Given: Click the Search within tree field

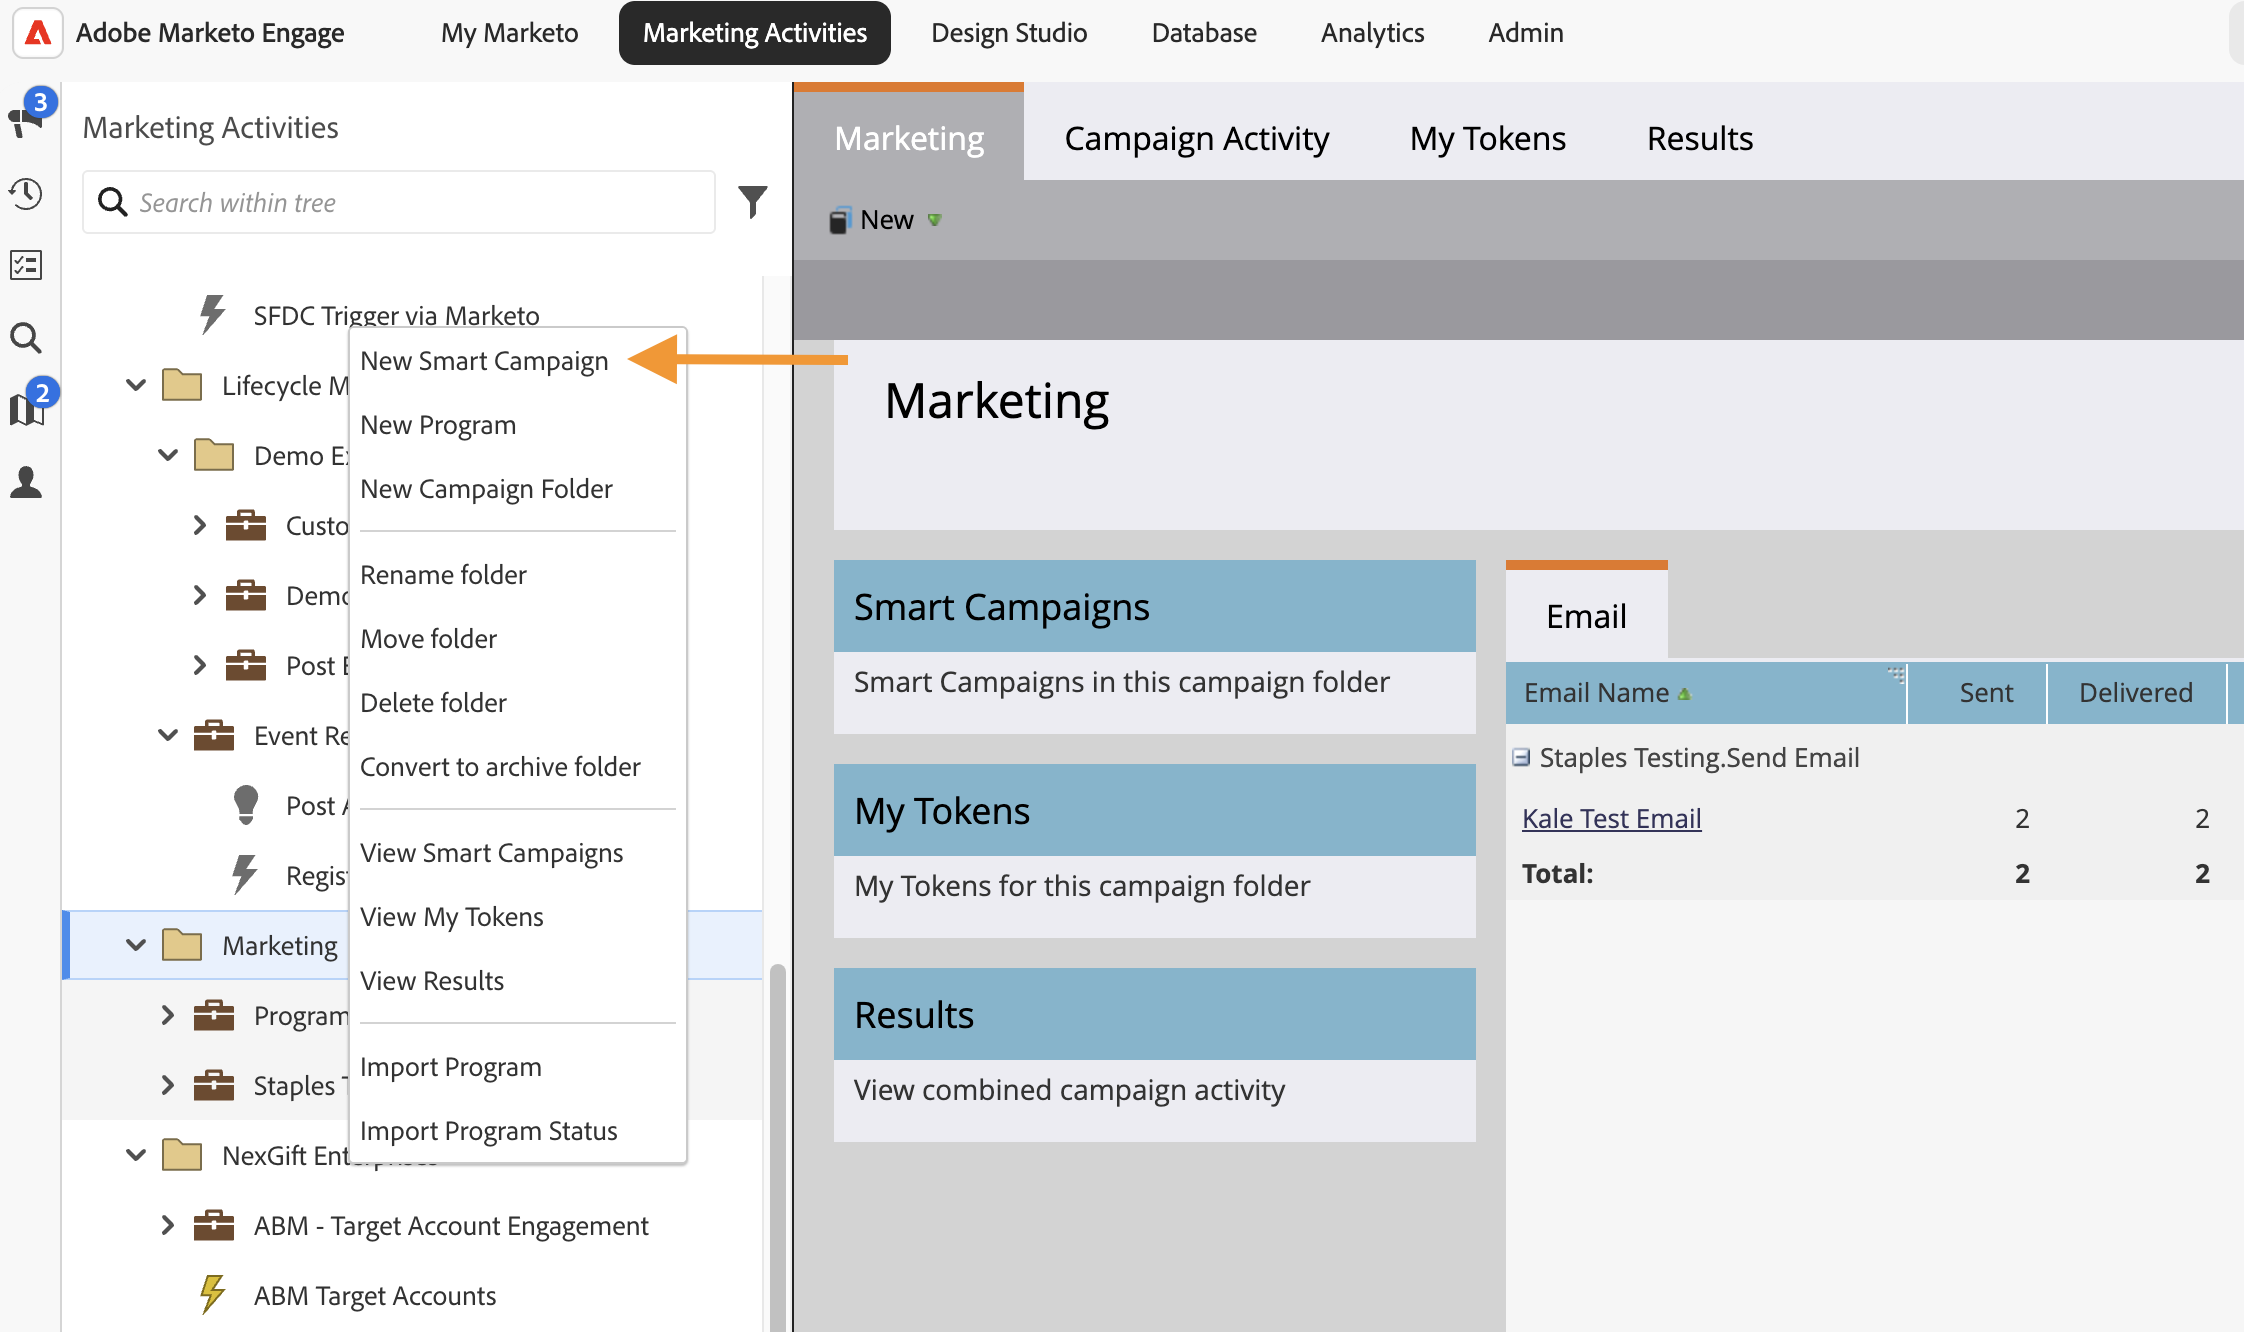Looking at the screenshot, I should click(x=399, y=202).
